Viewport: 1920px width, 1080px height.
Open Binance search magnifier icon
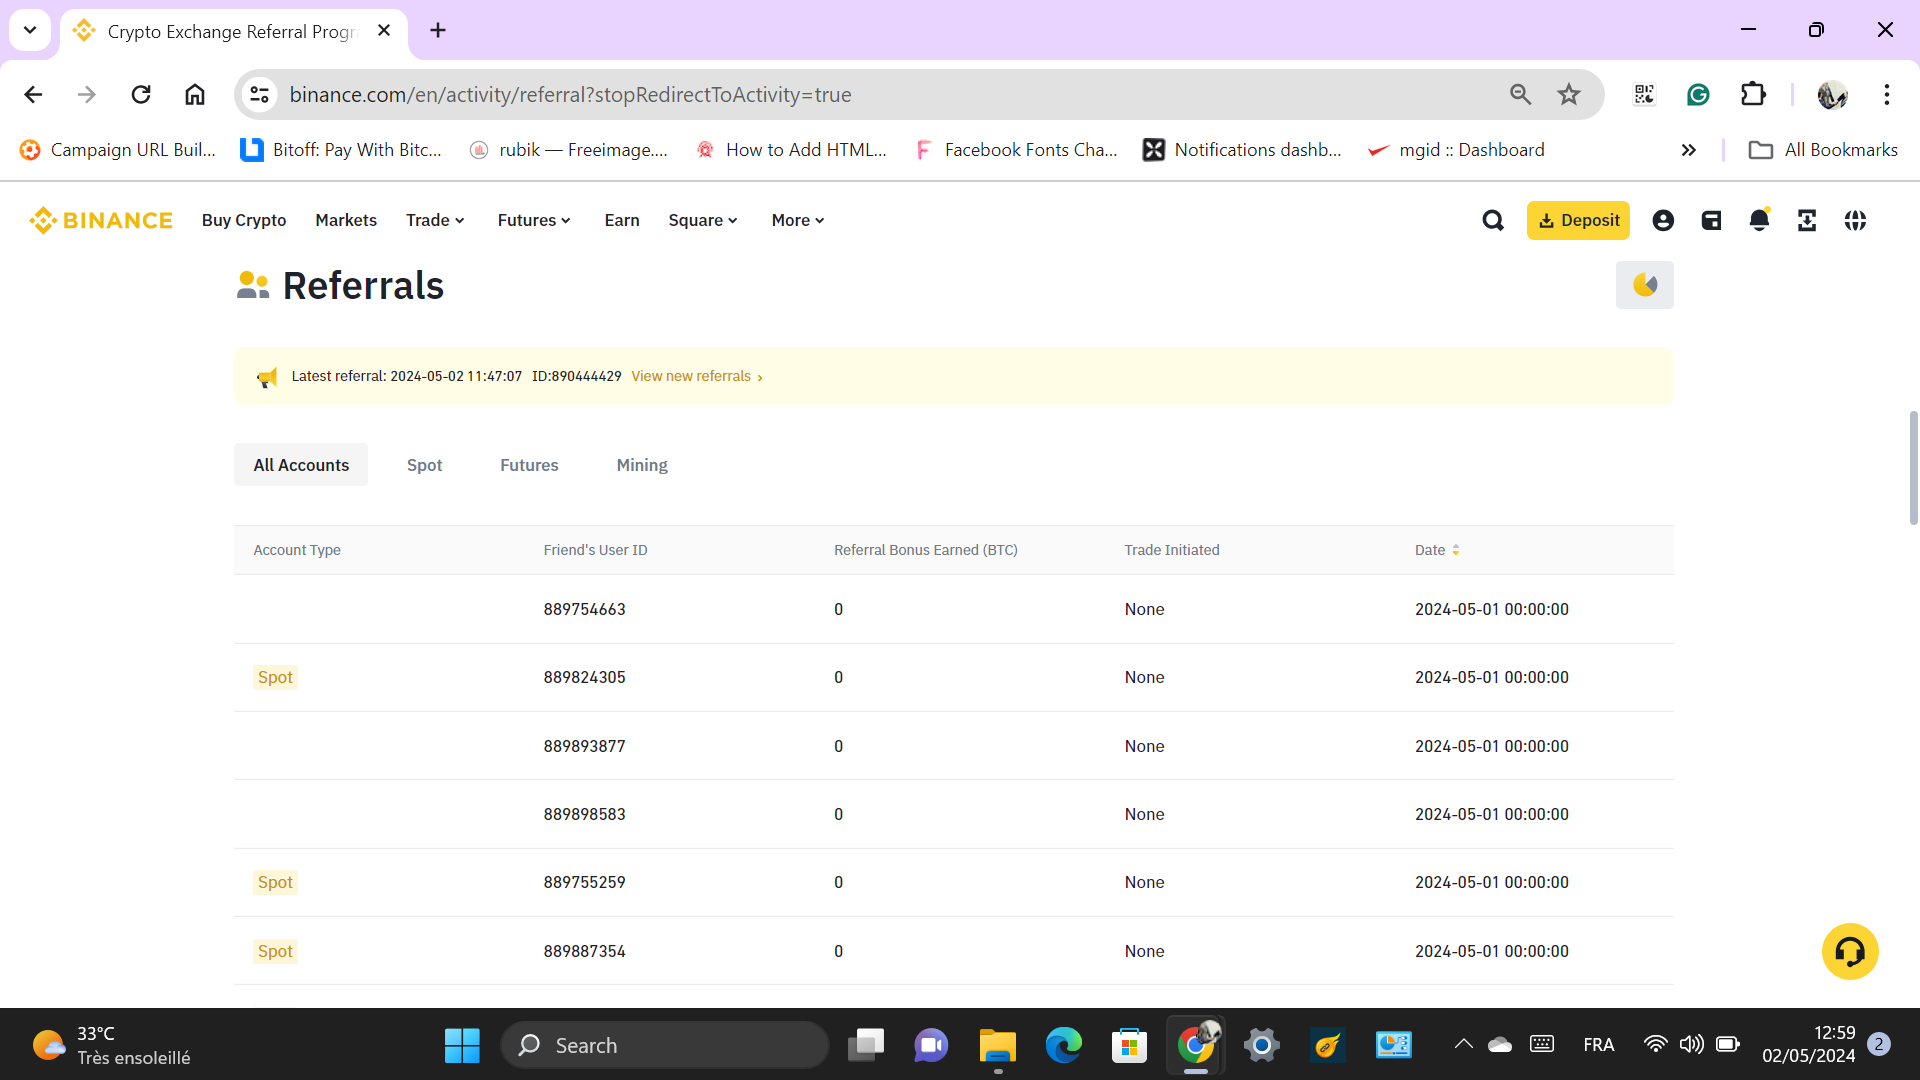(1493, 220)
